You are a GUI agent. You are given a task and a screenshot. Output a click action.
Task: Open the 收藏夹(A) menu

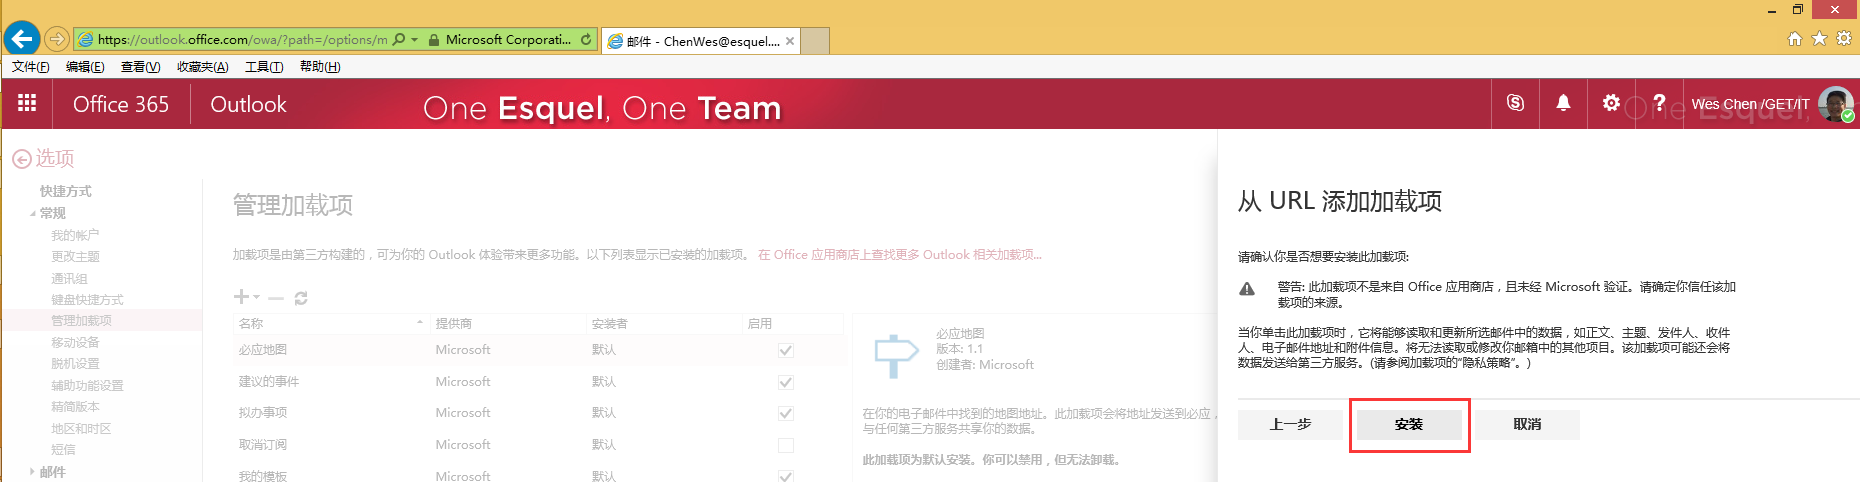point(203,67)
